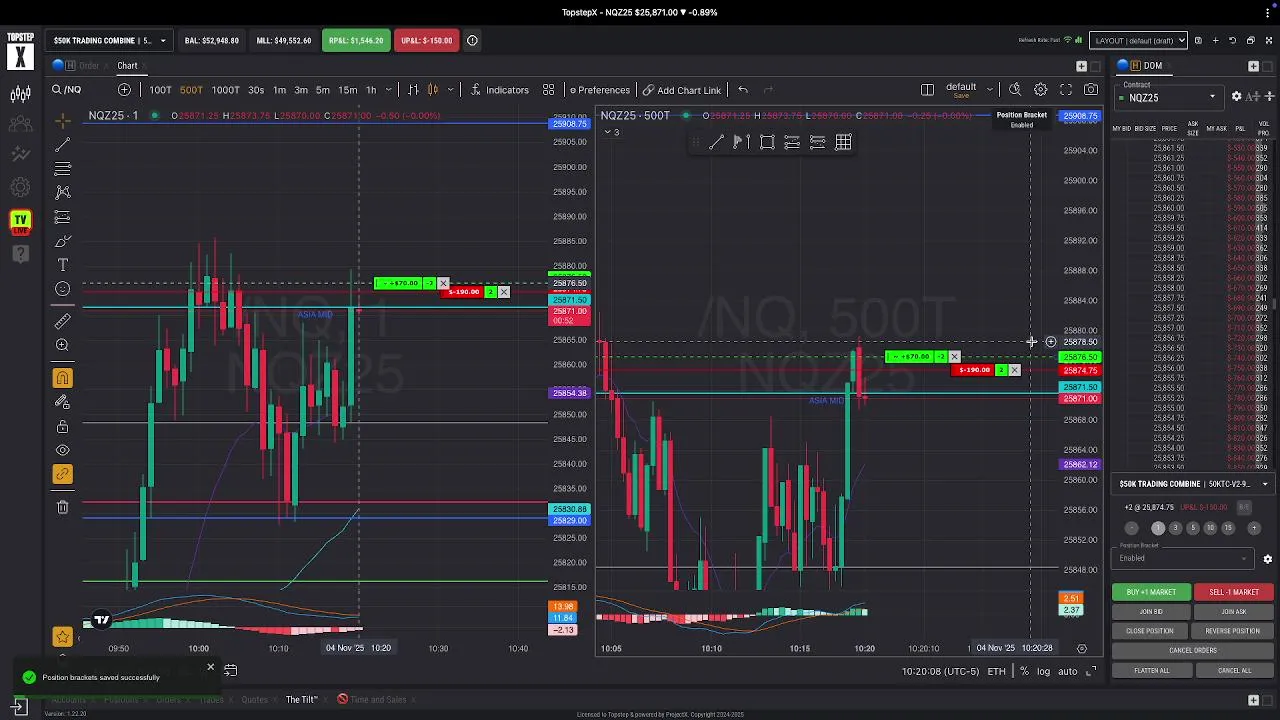
Task: Select the zoom in tool
Action: click(62, 345)
